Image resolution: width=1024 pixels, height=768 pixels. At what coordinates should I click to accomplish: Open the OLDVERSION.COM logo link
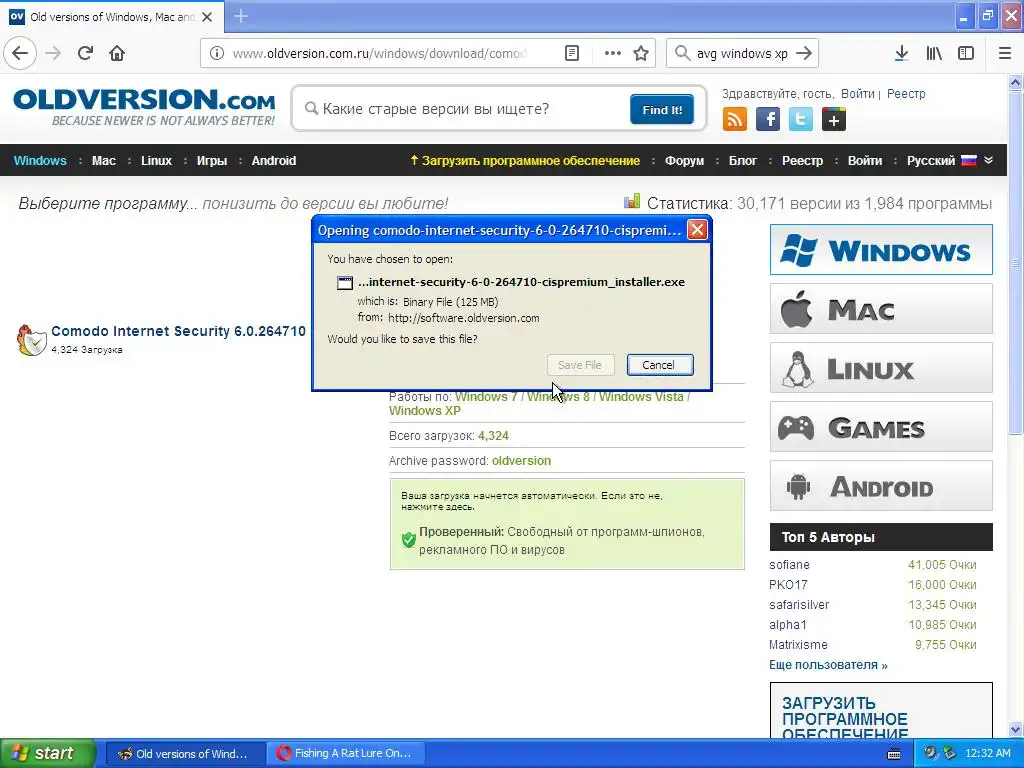point(144,108)
